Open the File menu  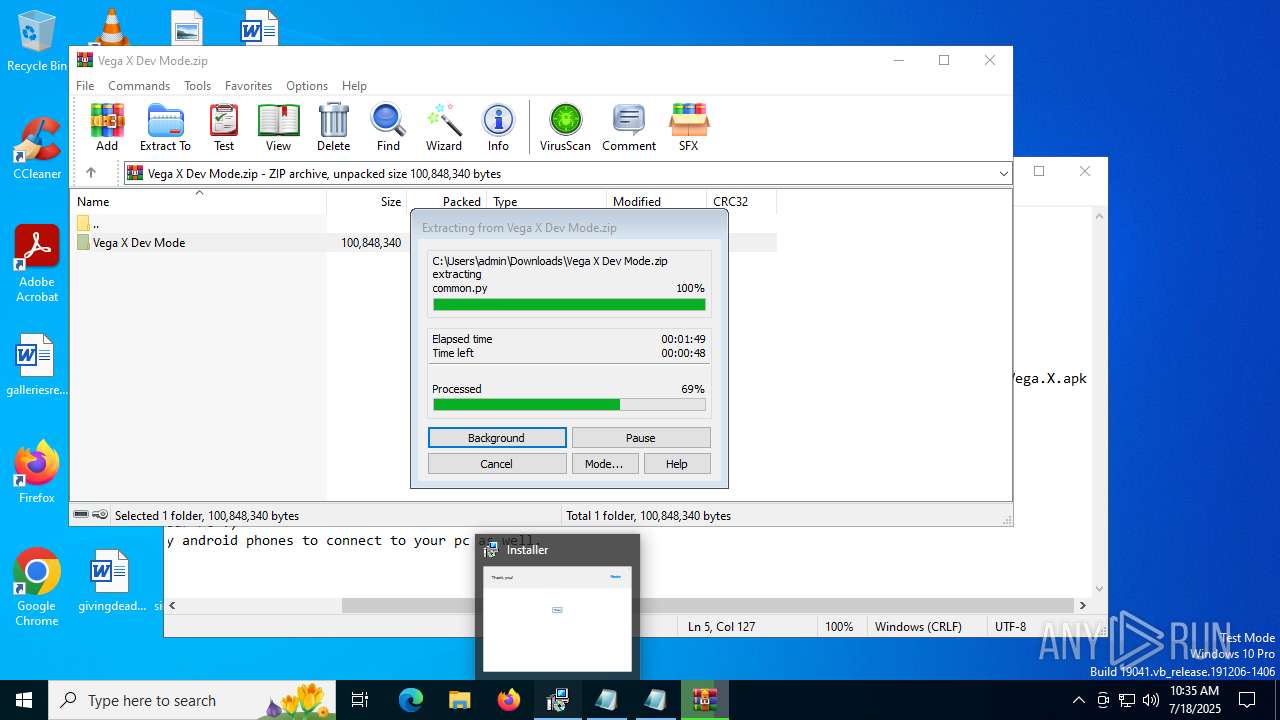(x=85, y=86)
